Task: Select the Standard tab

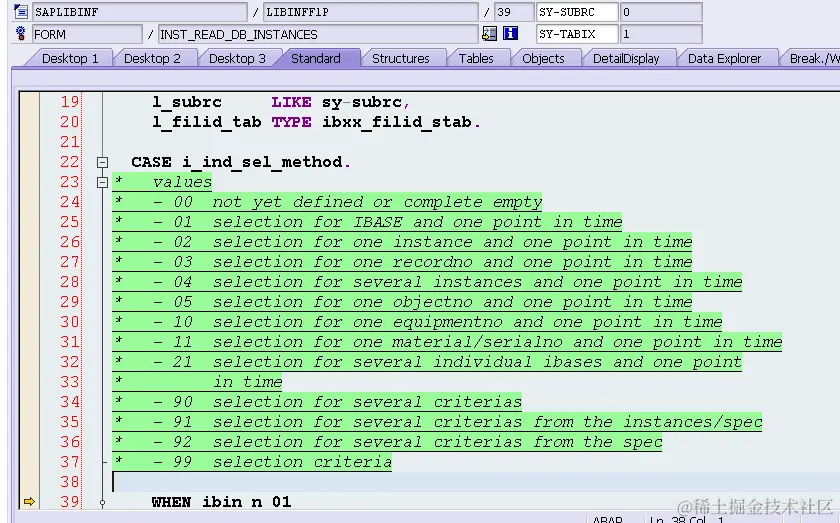Action: [316, 58]
